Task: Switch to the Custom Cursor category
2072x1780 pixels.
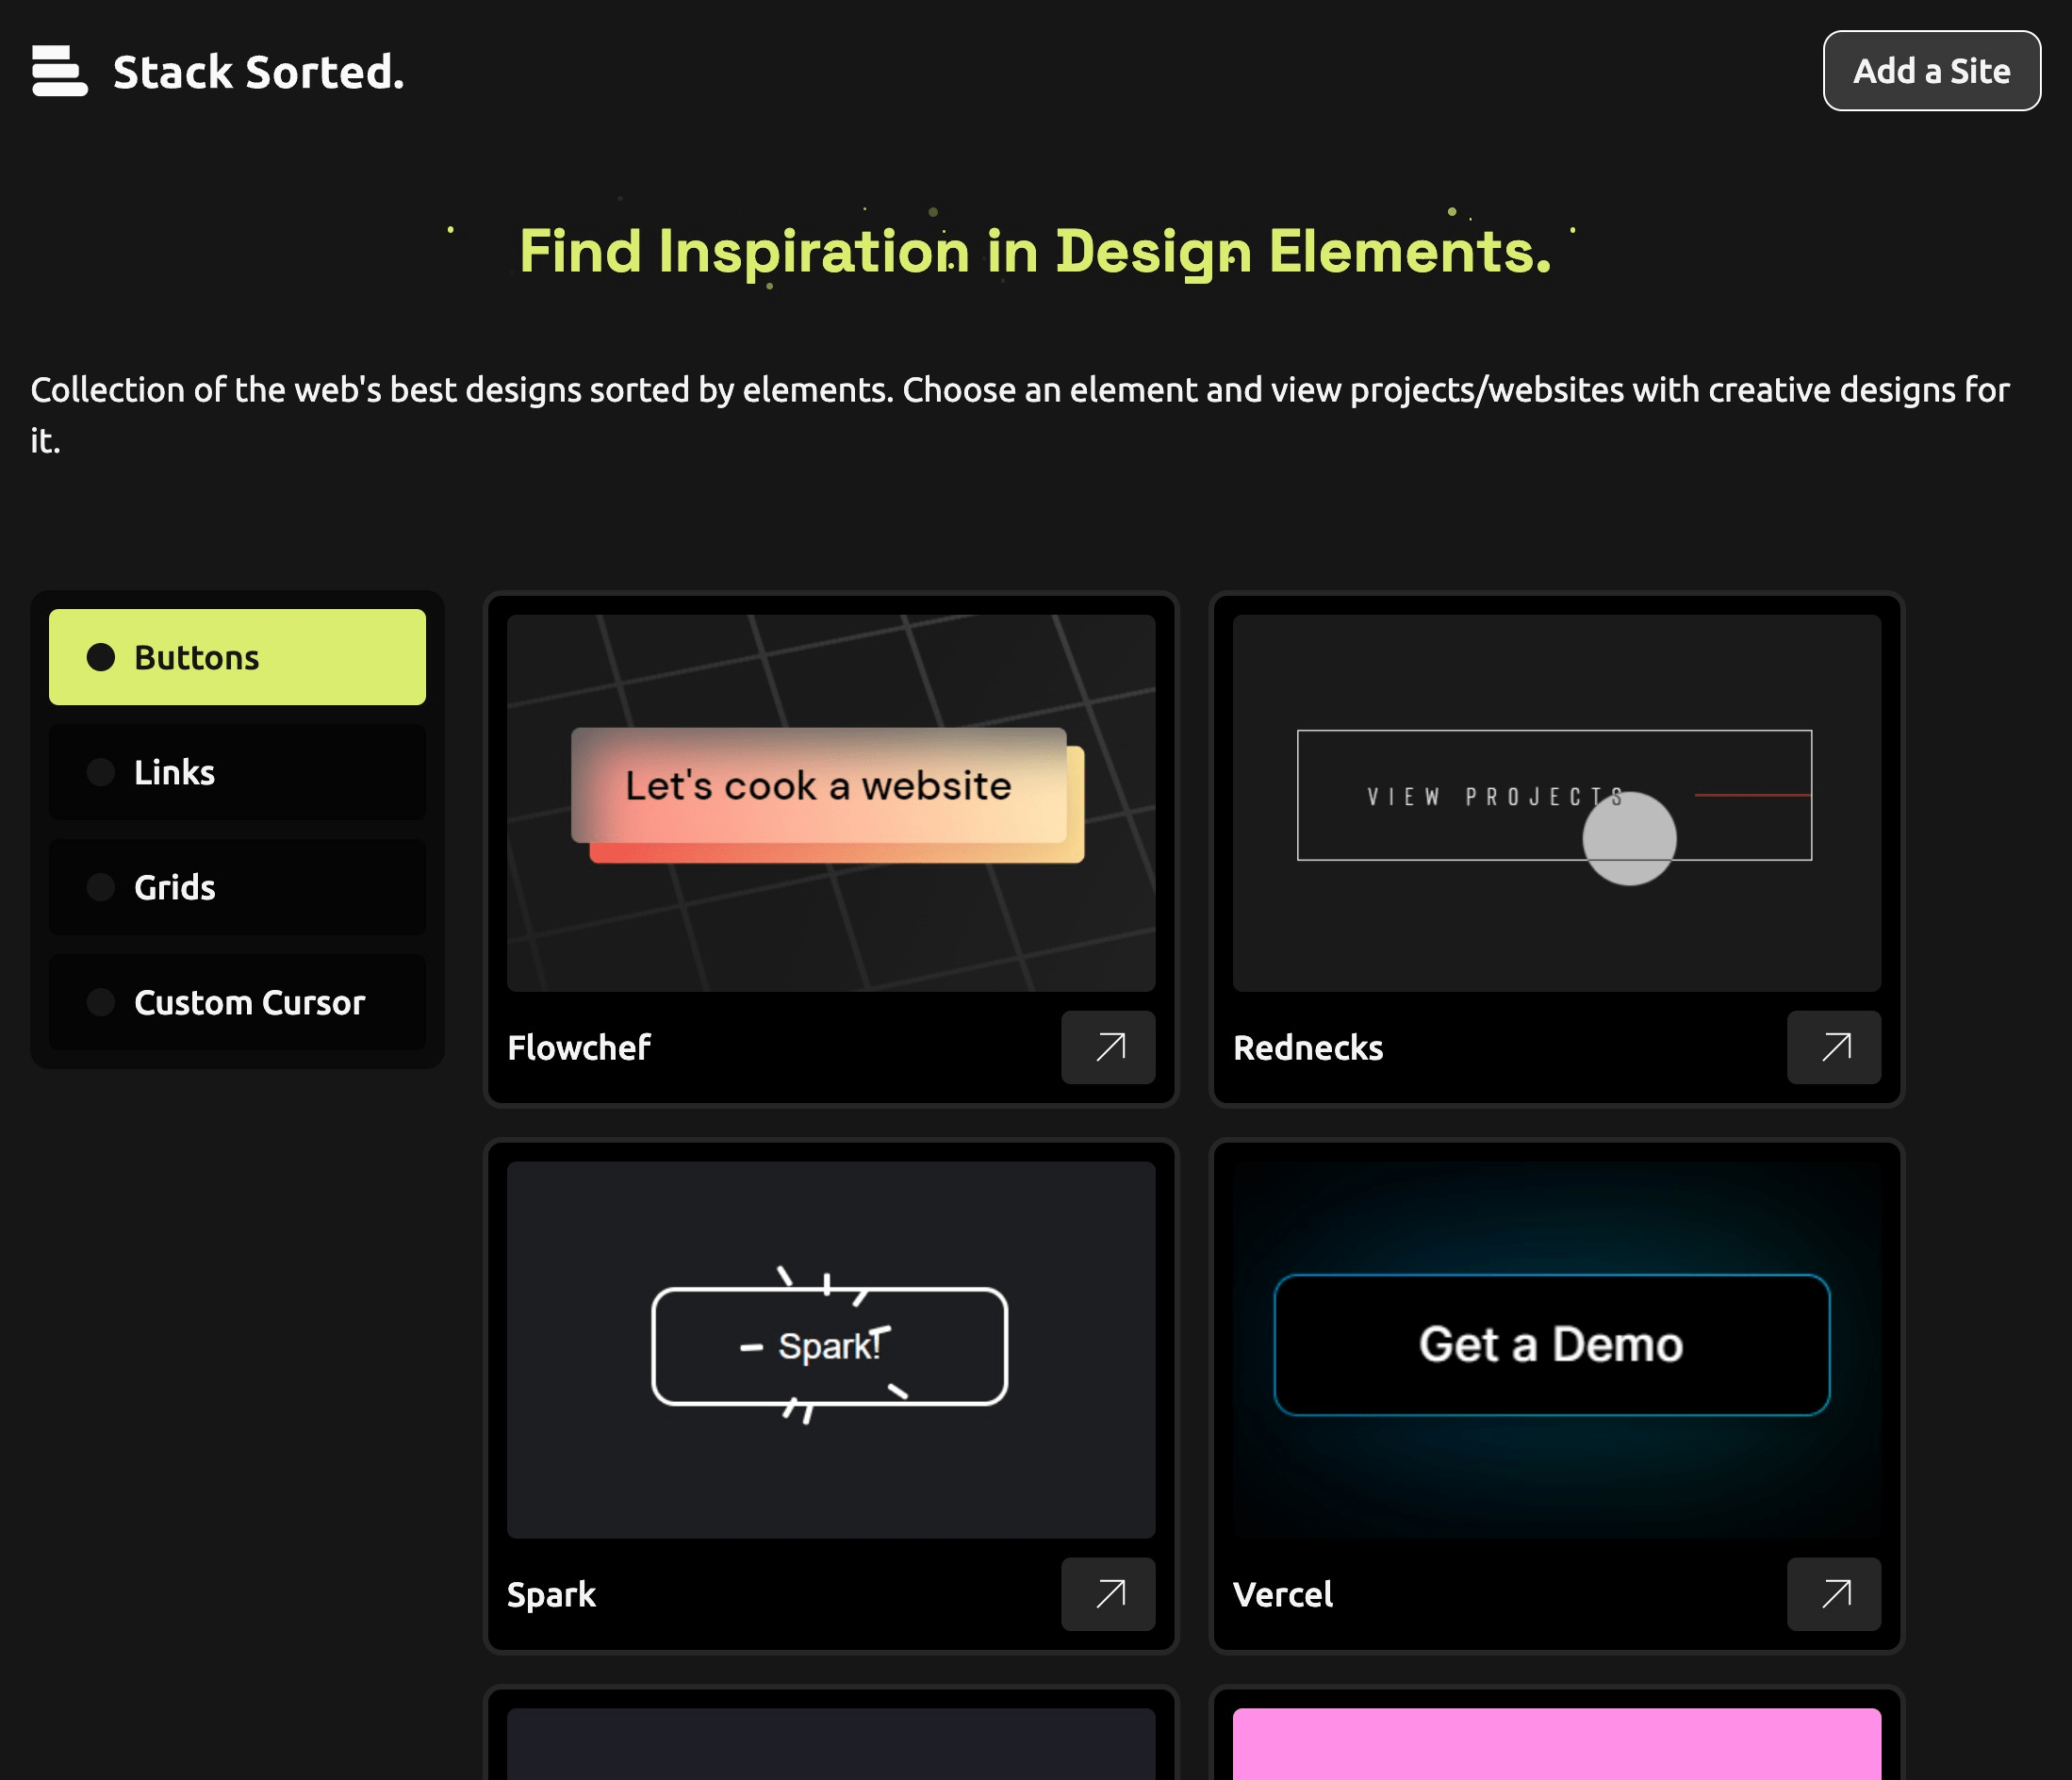Action: click(x=237, y=1002)
